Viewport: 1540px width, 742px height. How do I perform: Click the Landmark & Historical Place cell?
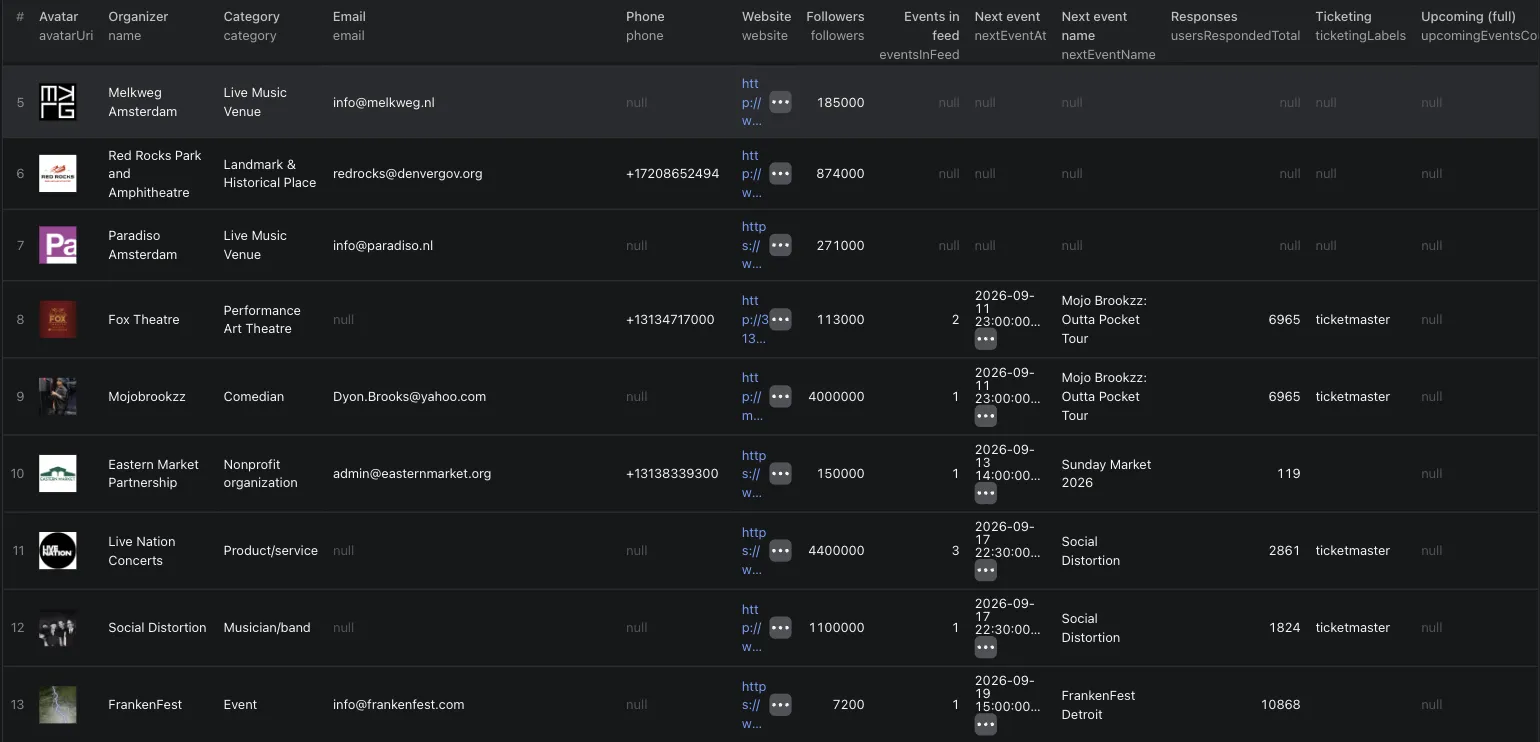coord(270,173)
